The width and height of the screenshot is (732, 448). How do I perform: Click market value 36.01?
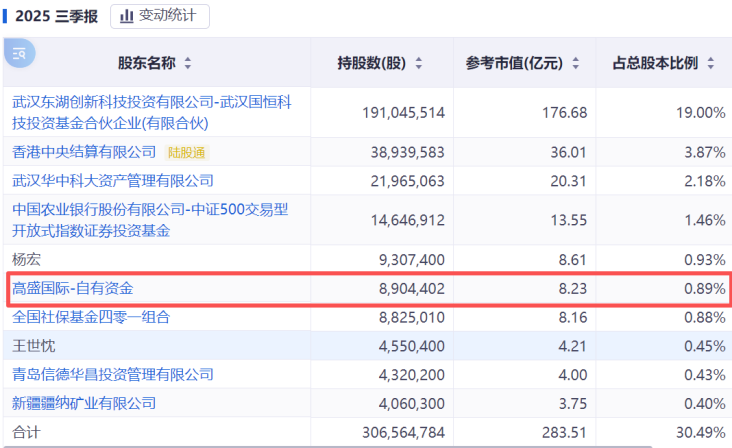pyautogui.click(x=568, y=152)
